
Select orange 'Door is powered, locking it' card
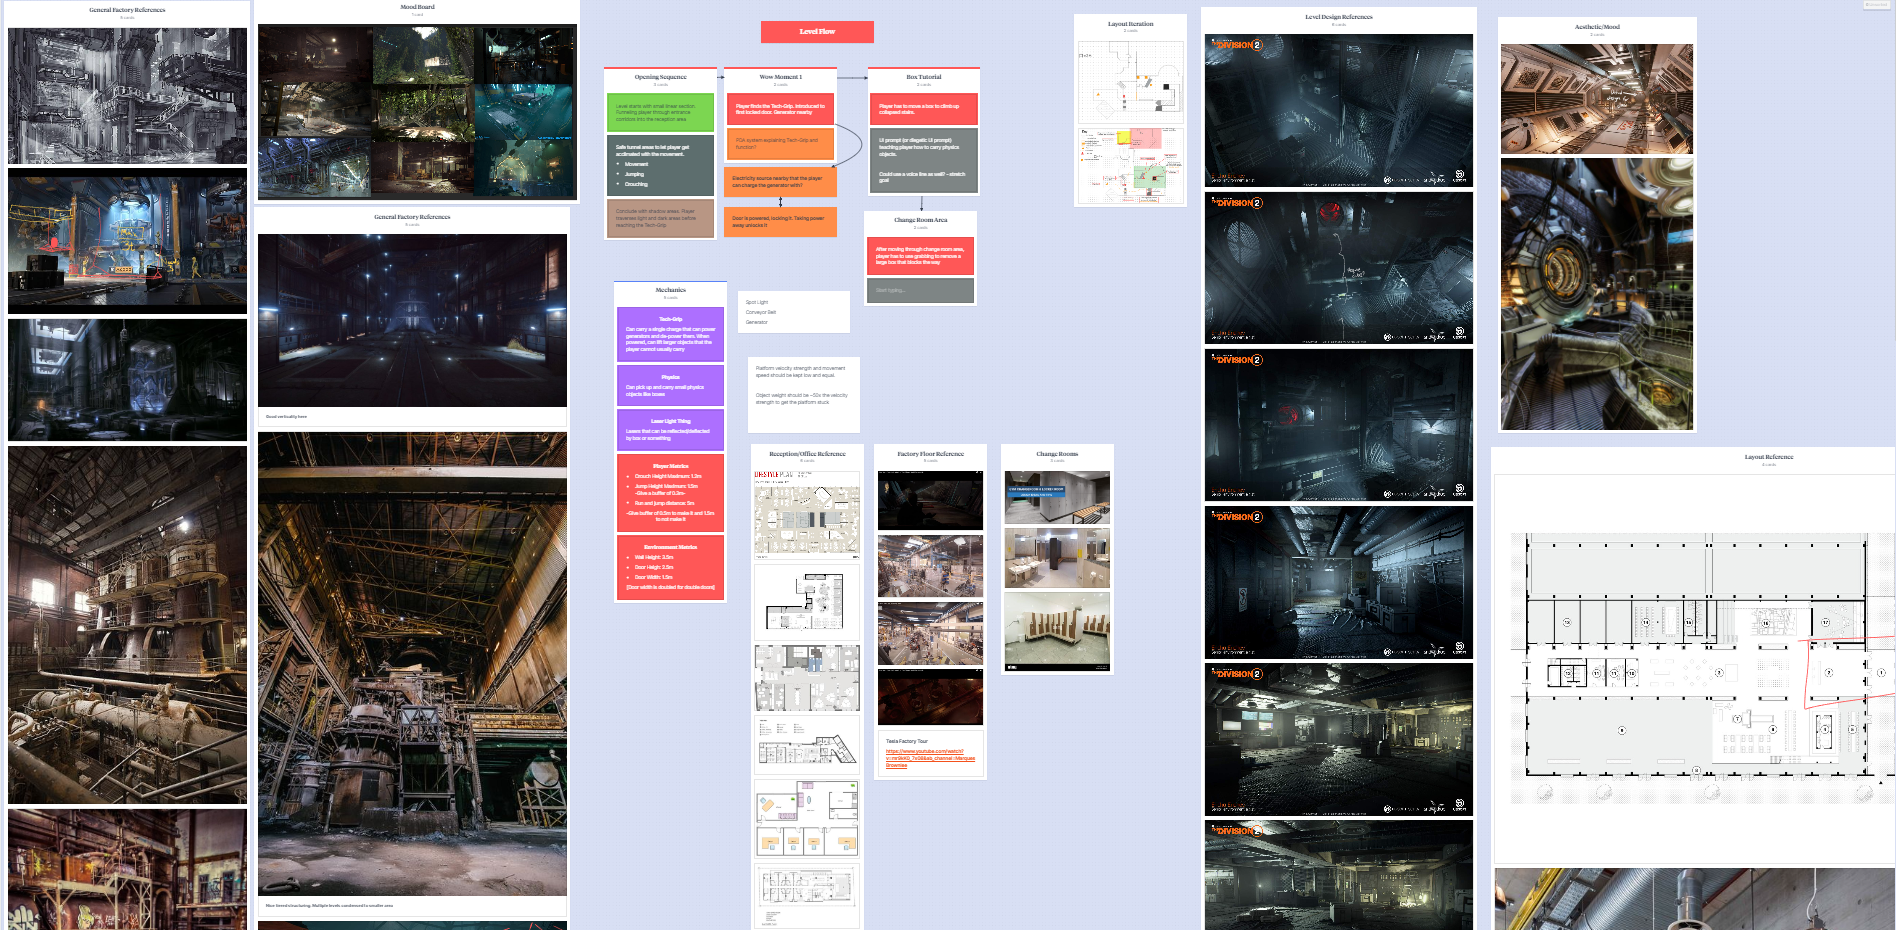pyautogui.click(x=780, y=222)
